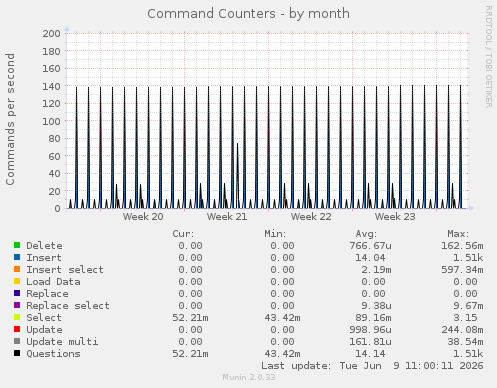The height and width of the screenshot is (388, 497).
Task: Click the 'Cur:' column header
Action: pyautogui.click(x=183, y=234)
